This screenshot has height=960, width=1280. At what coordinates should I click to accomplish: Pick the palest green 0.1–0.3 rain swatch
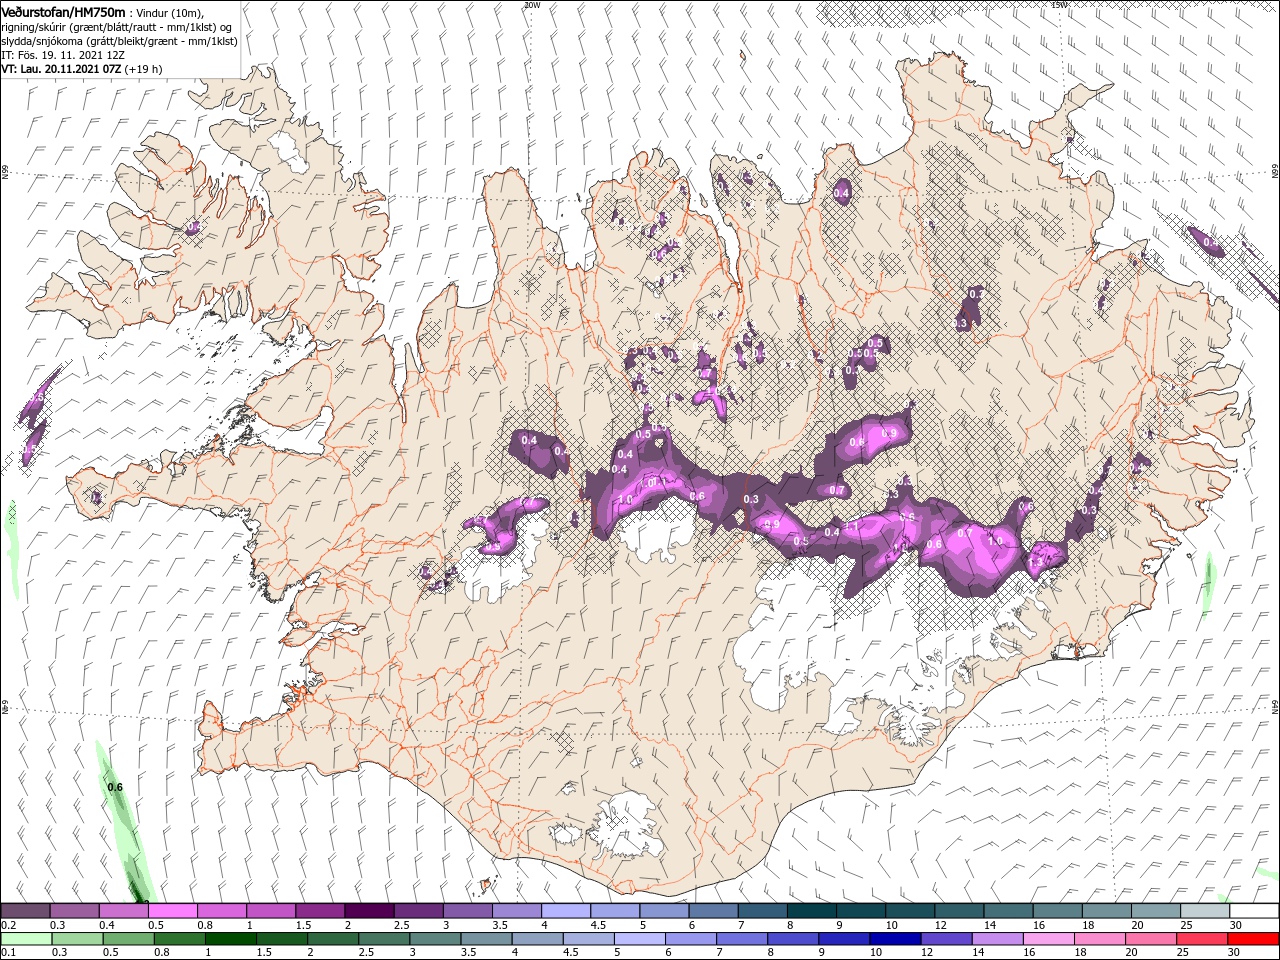point(25,939)
